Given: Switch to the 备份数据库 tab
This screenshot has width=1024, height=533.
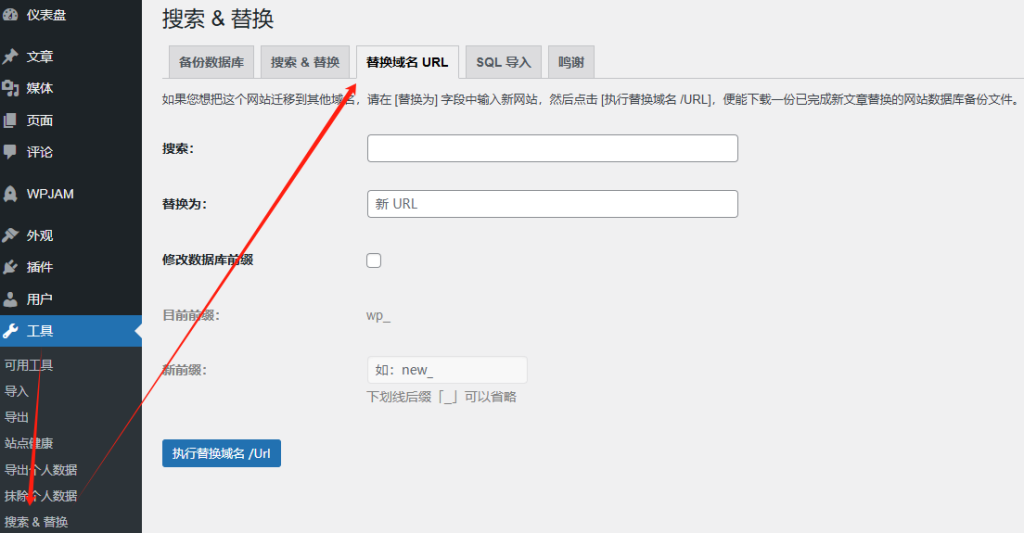Looking at the screenshot, I should pos(211,62).
